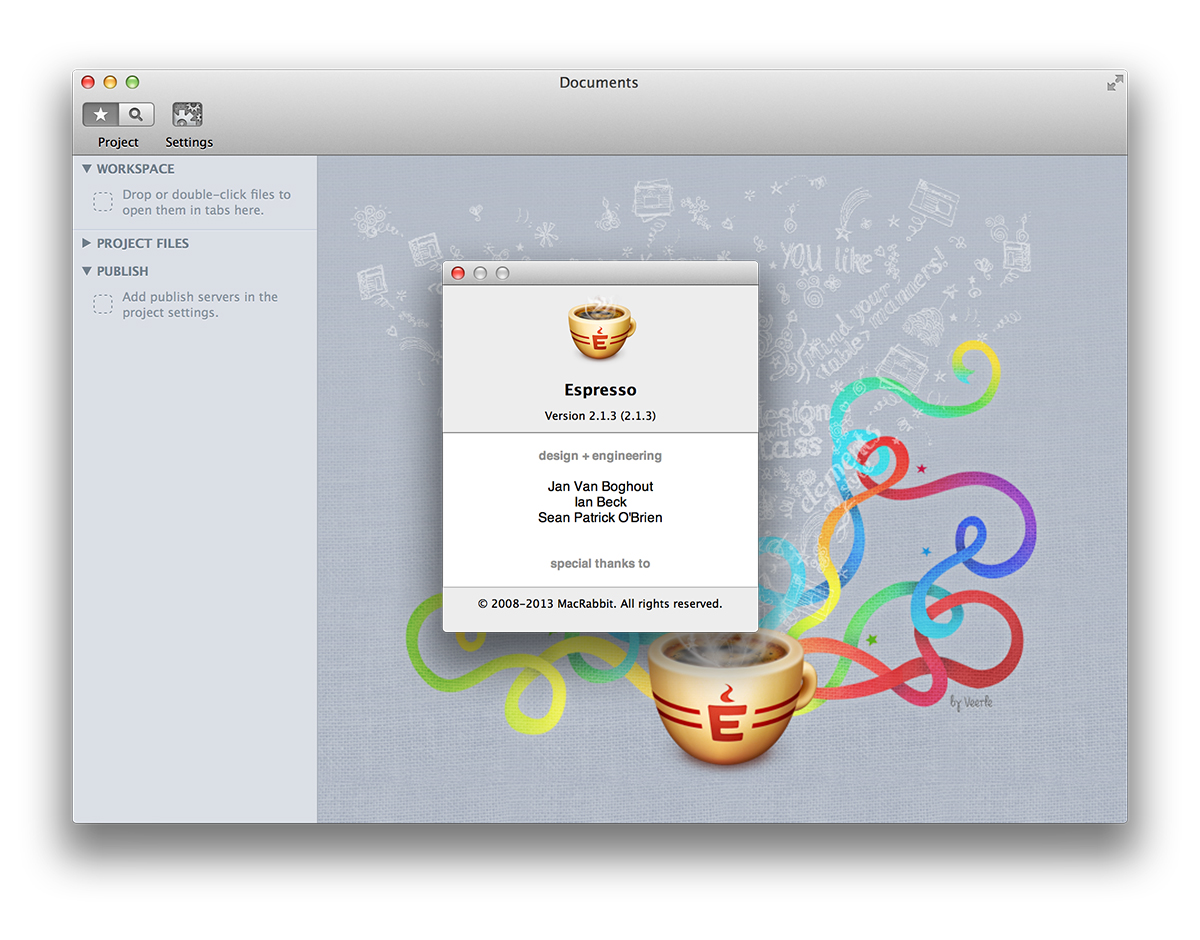Screen dimensions: 1200x940
Task: Click the "© 2008–2013 MacRabbit" copyright line
Action: pyautogui.click(x=600, y=603)
